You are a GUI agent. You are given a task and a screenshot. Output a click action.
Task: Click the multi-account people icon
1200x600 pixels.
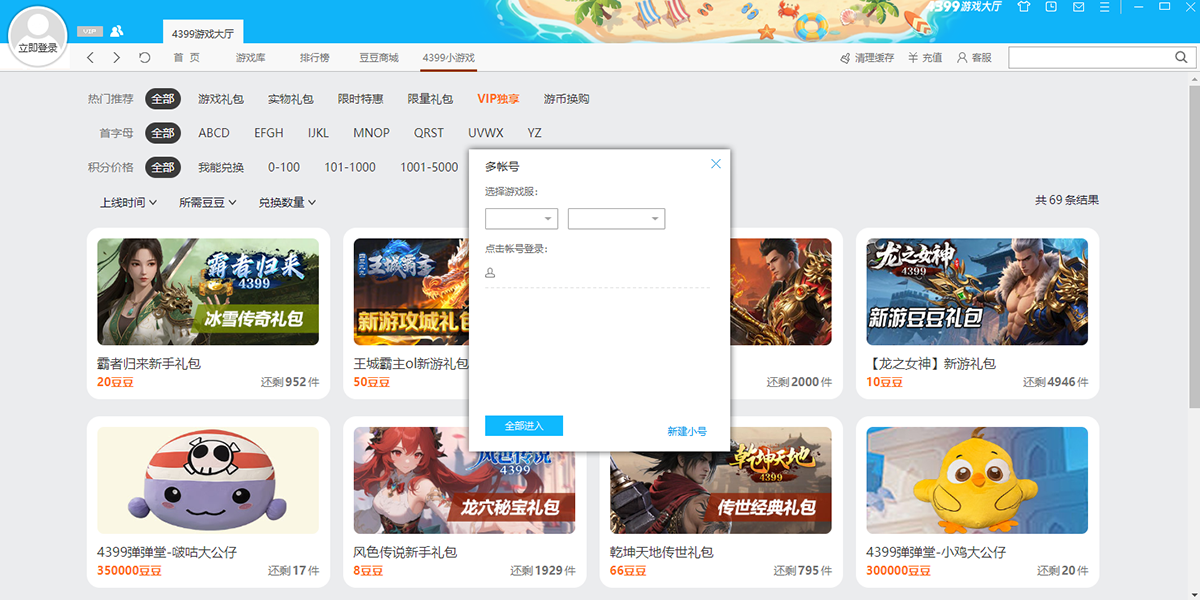coord(117,31)
